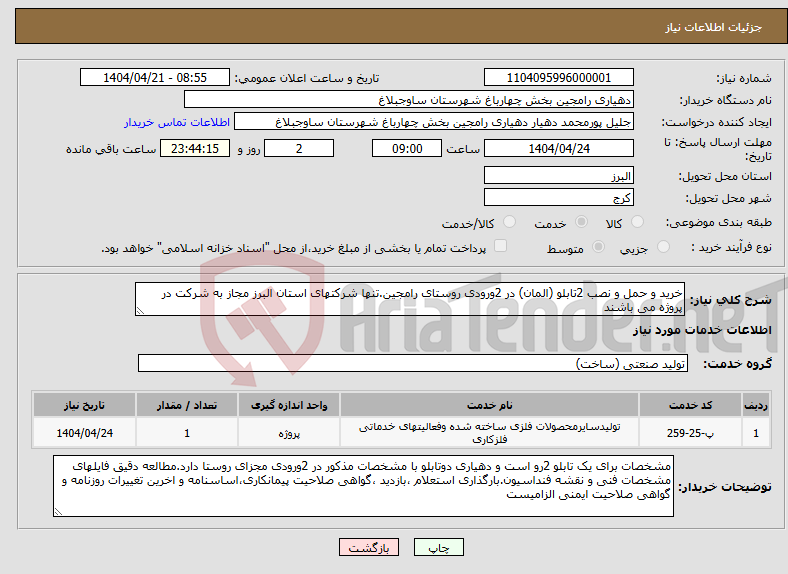The height and width of the screenshot is (574, 788).
Task: Click the request creator name field
Action: [x=434, y=122]
